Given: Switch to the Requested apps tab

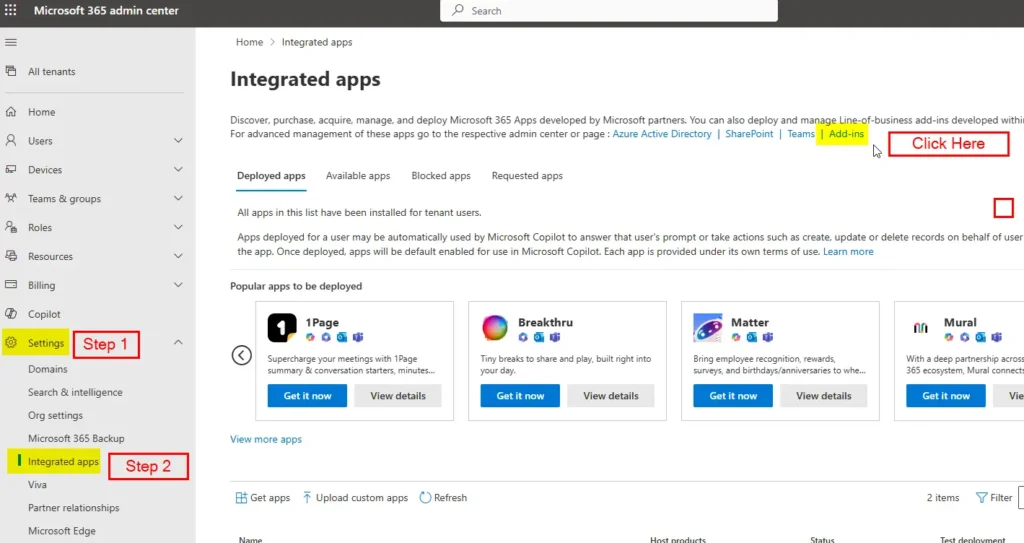Looking at the screenshot, I should click(527, 176).
